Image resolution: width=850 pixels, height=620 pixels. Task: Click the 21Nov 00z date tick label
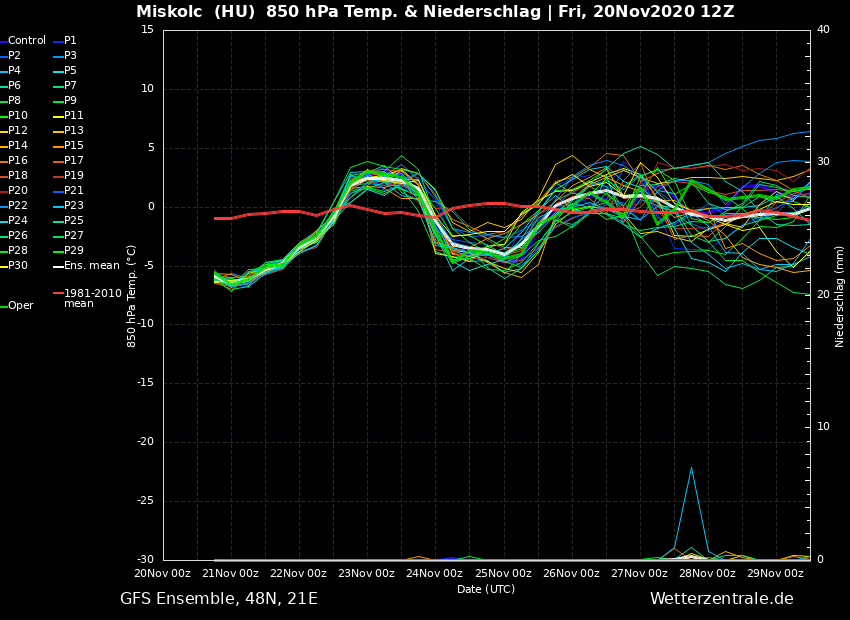tap(231, 573)
